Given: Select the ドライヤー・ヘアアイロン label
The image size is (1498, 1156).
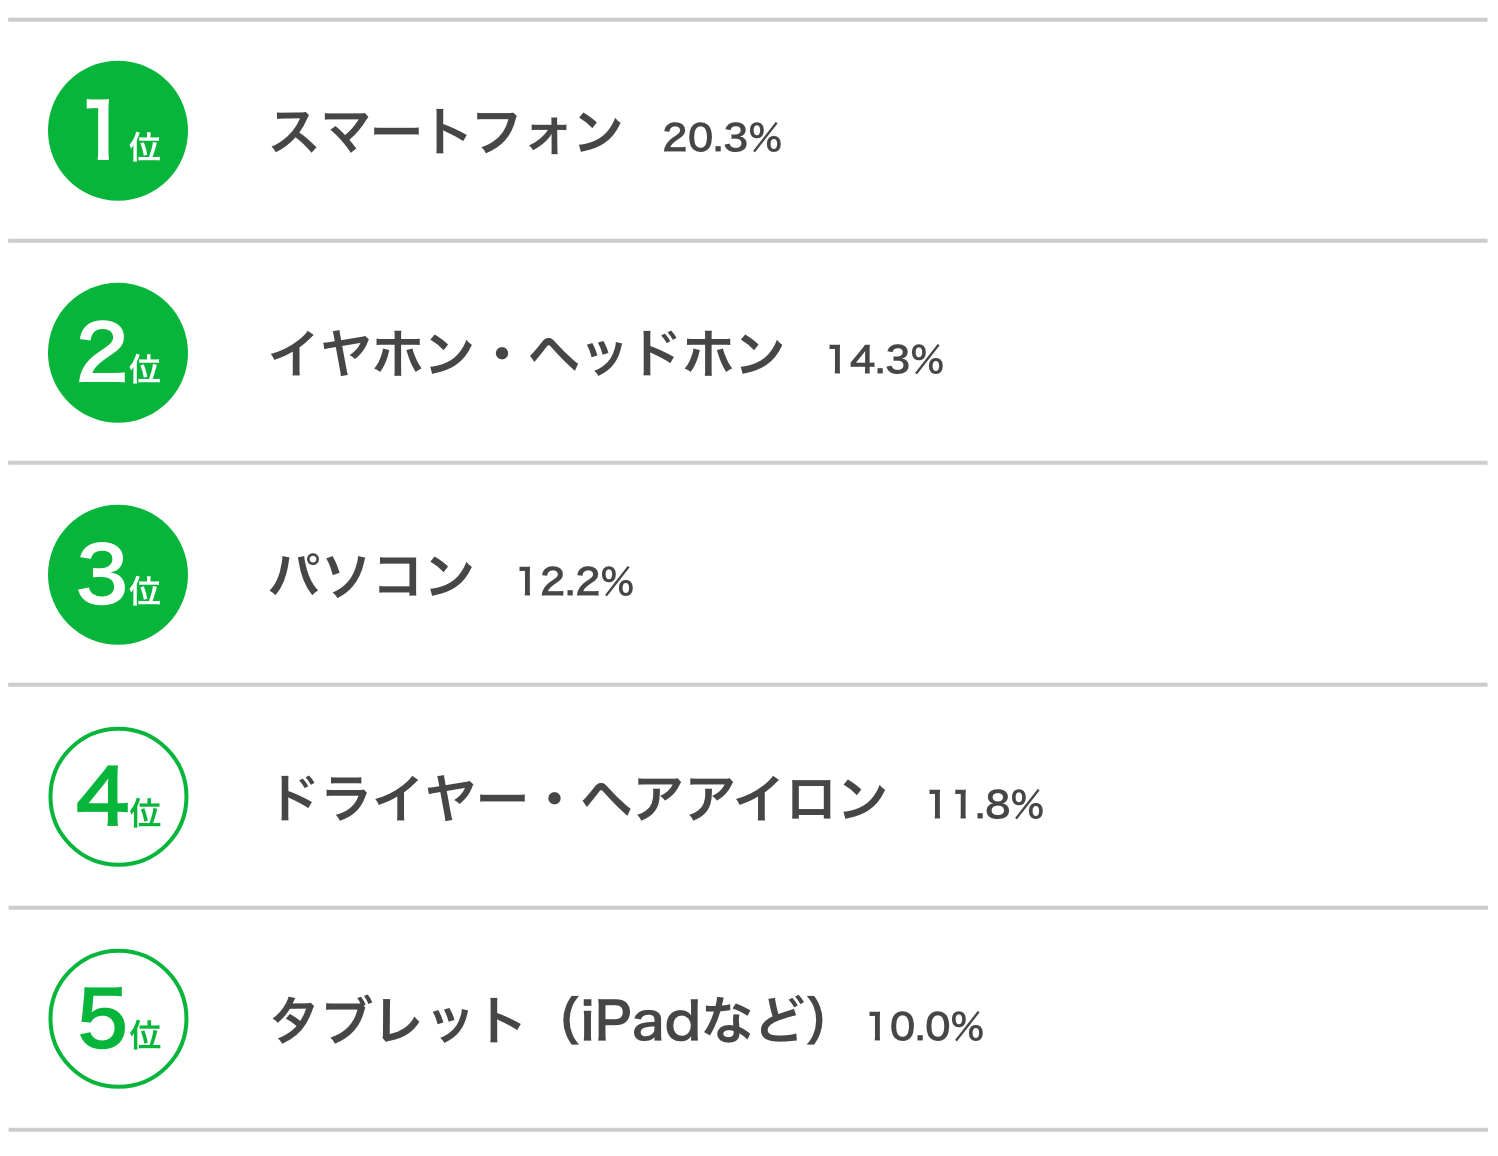Looking at the screenshot, I should pos(578,799).
